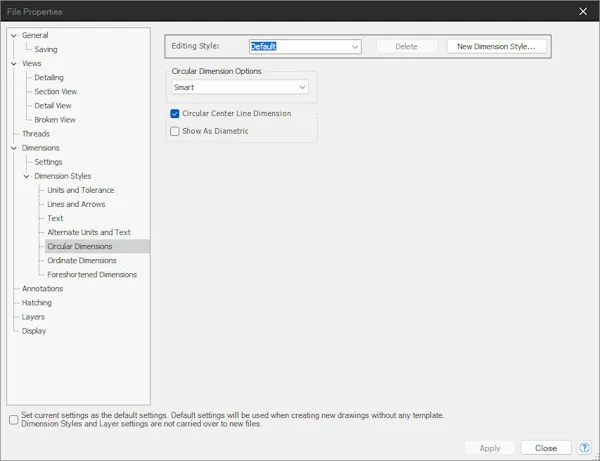Select Circular Dimensions in the tree
This screenshot has width=600, height=461.
coord(80,246)
